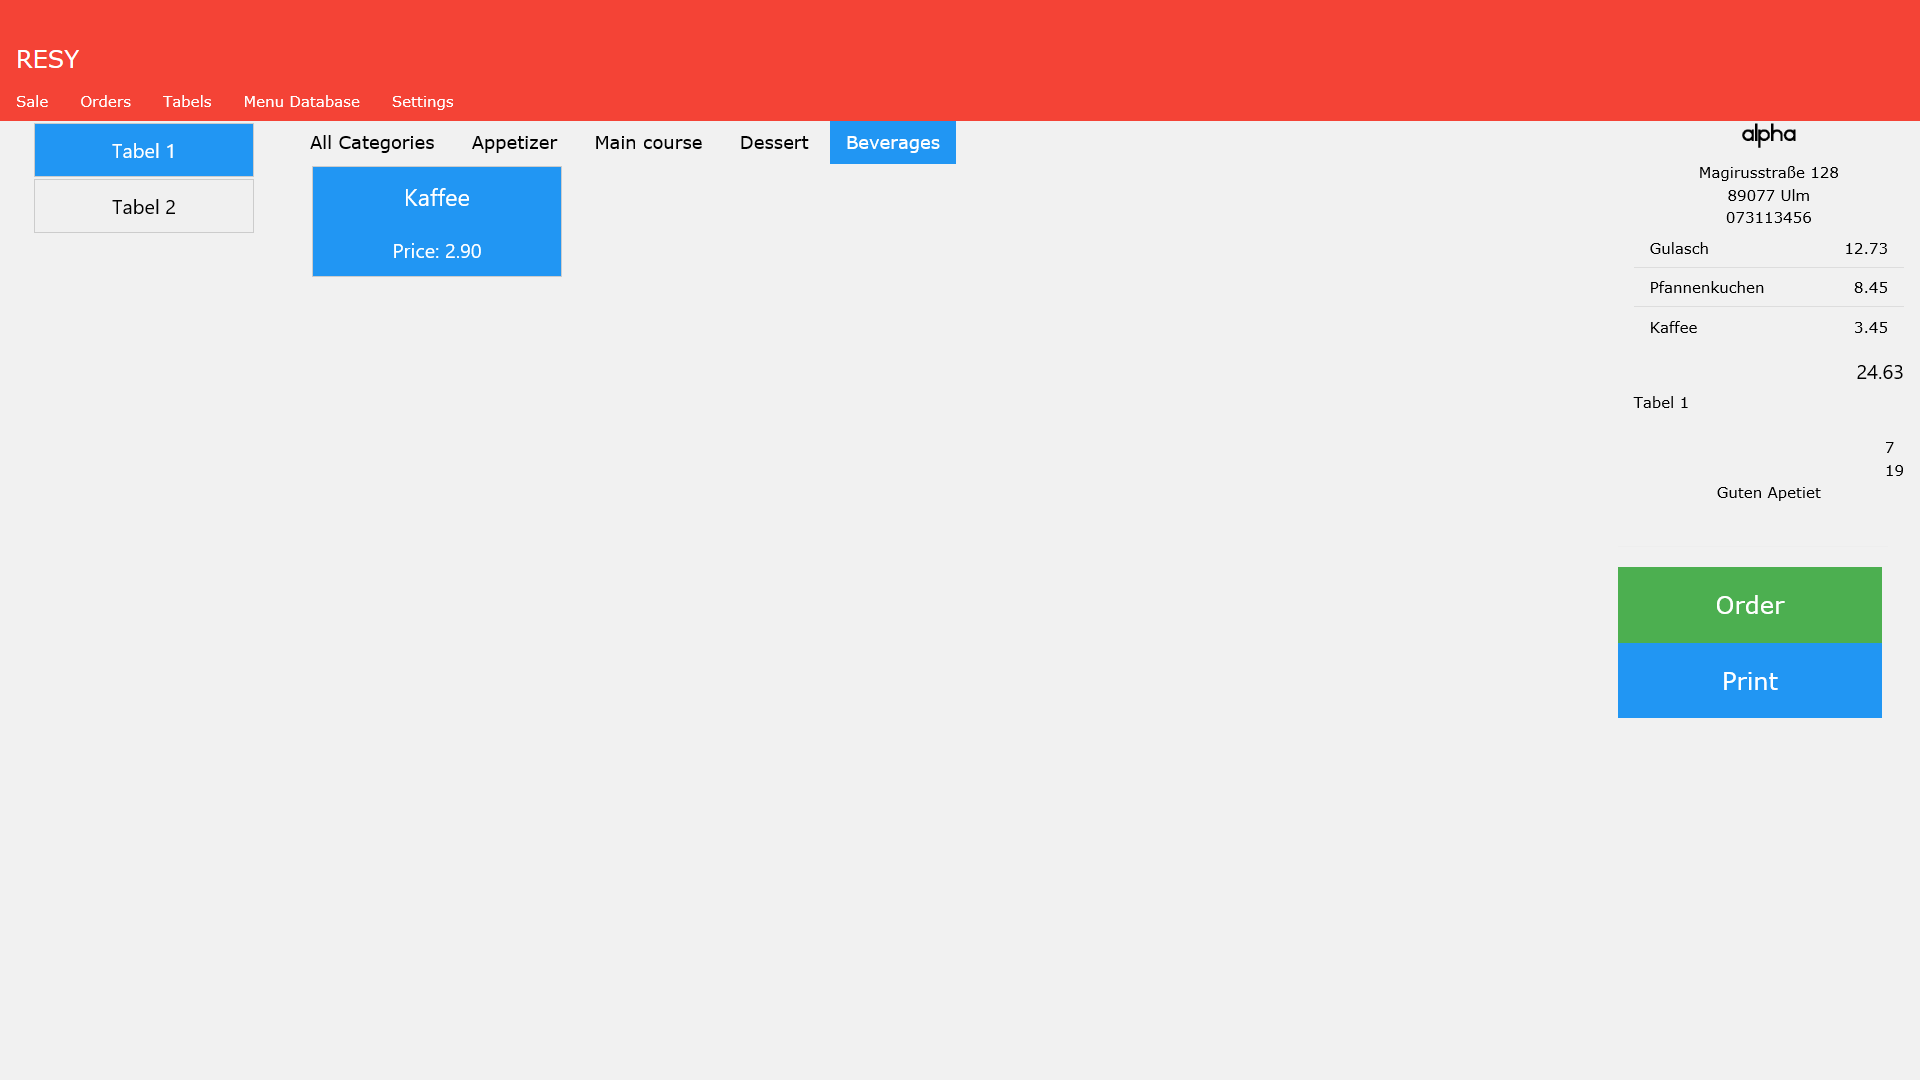The image size is (1920, 1080).
Task: Switch to the Dessert category
Action: pos(774,143)
